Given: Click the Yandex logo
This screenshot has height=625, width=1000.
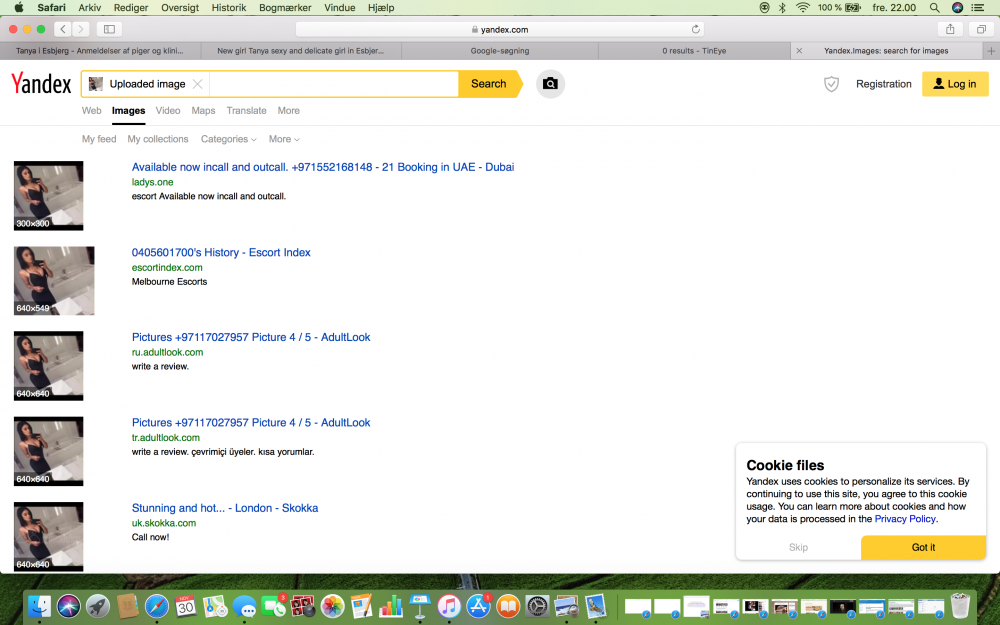Looking at the screenshot, I should 41,84.
